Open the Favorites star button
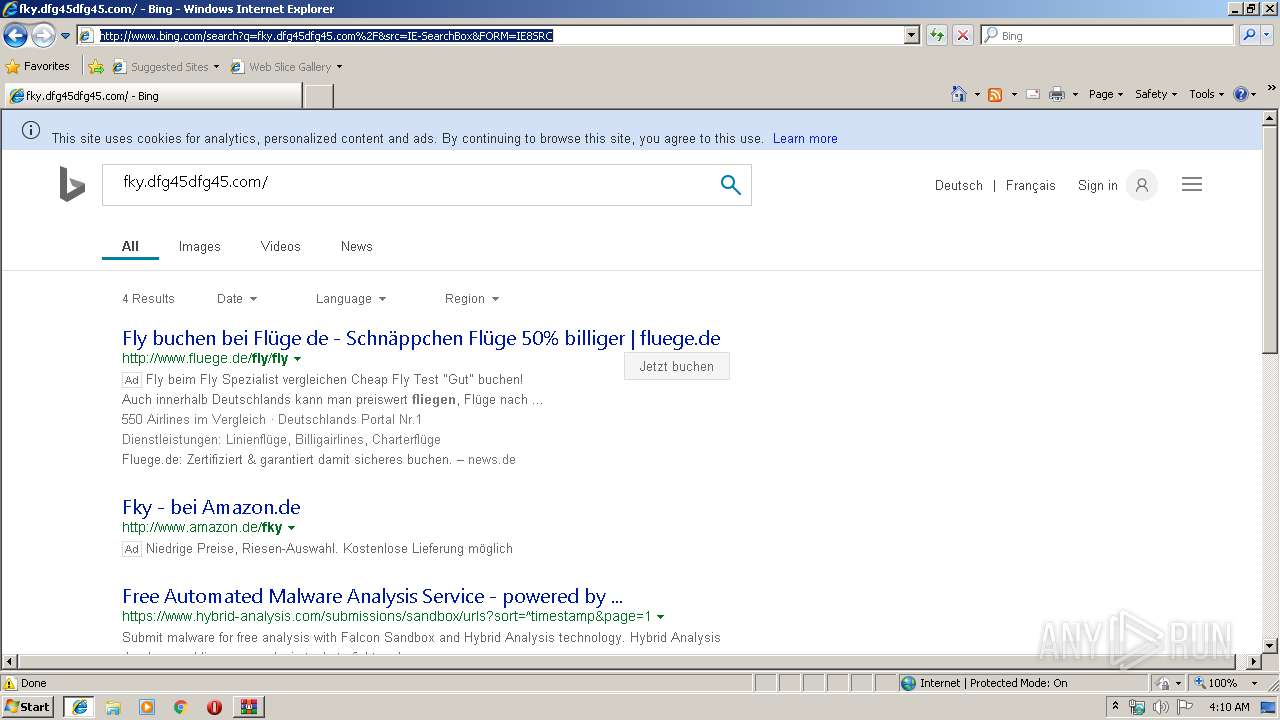Viewport: 1280px width, 720px height. [38, 66]
